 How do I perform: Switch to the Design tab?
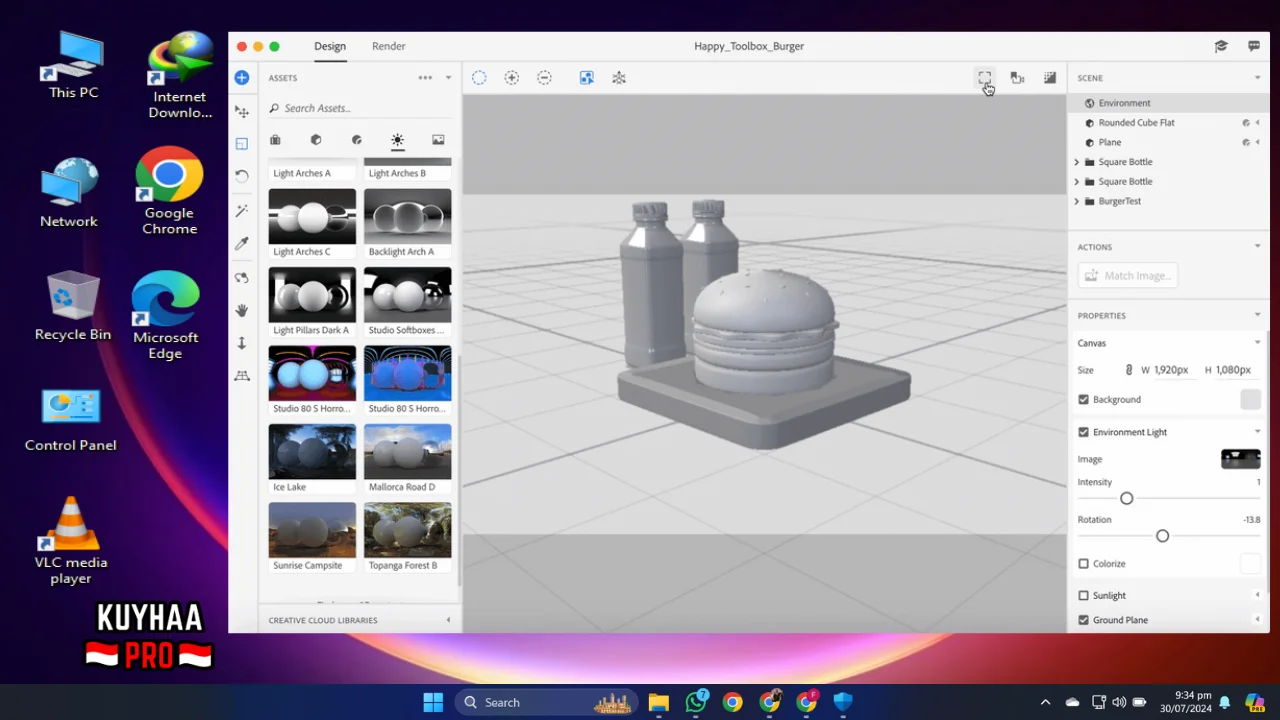330,46
